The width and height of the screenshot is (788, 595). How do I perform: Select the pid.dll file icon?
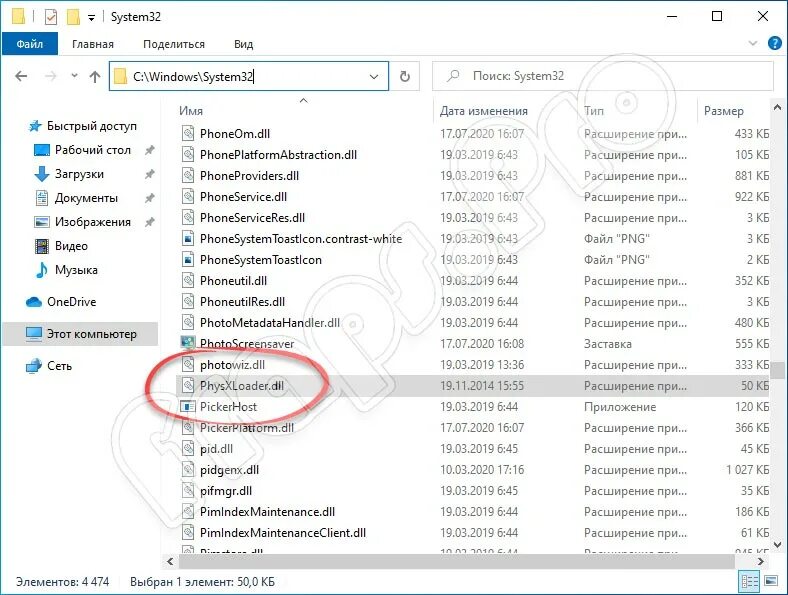187,448
